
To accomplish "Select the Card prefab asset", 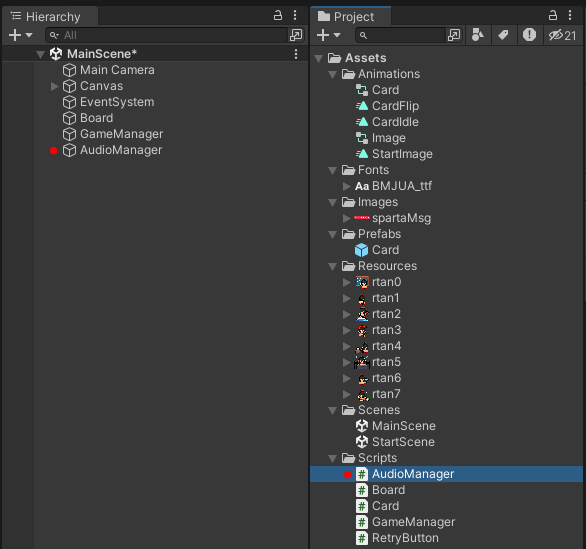I will [377, 250].
